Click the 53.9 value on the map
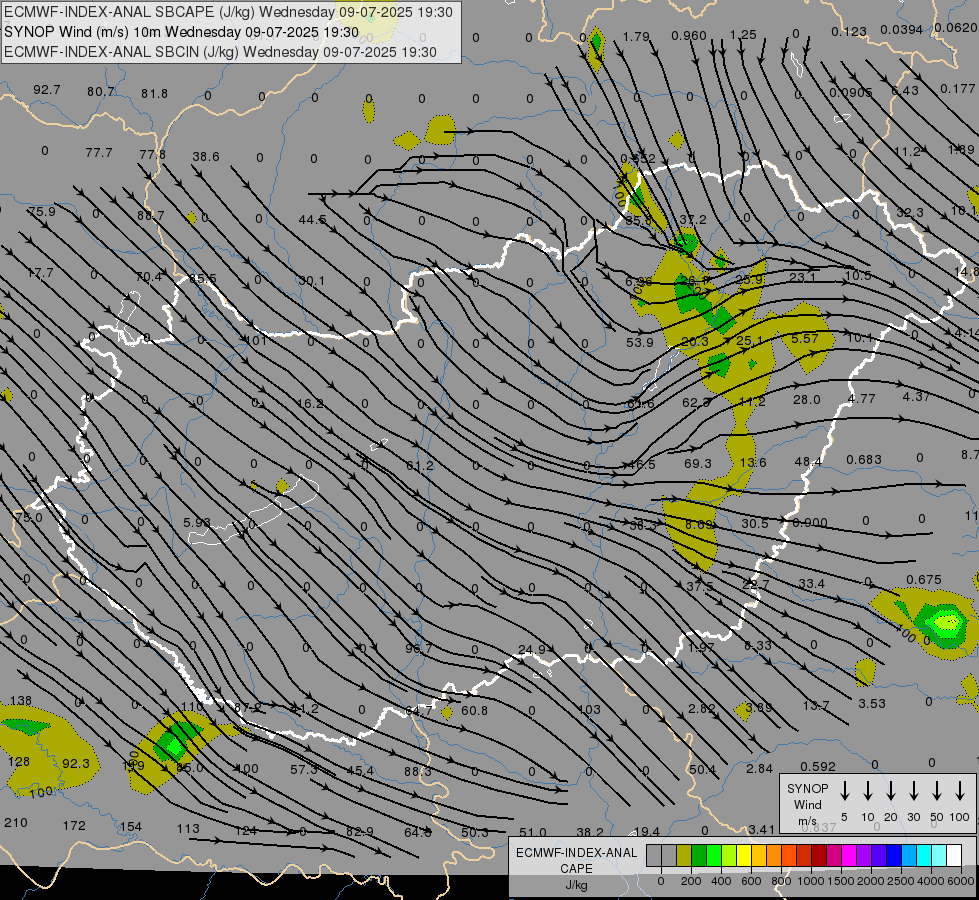This screenshot has width=979, height=900. [x=639, y=342]
